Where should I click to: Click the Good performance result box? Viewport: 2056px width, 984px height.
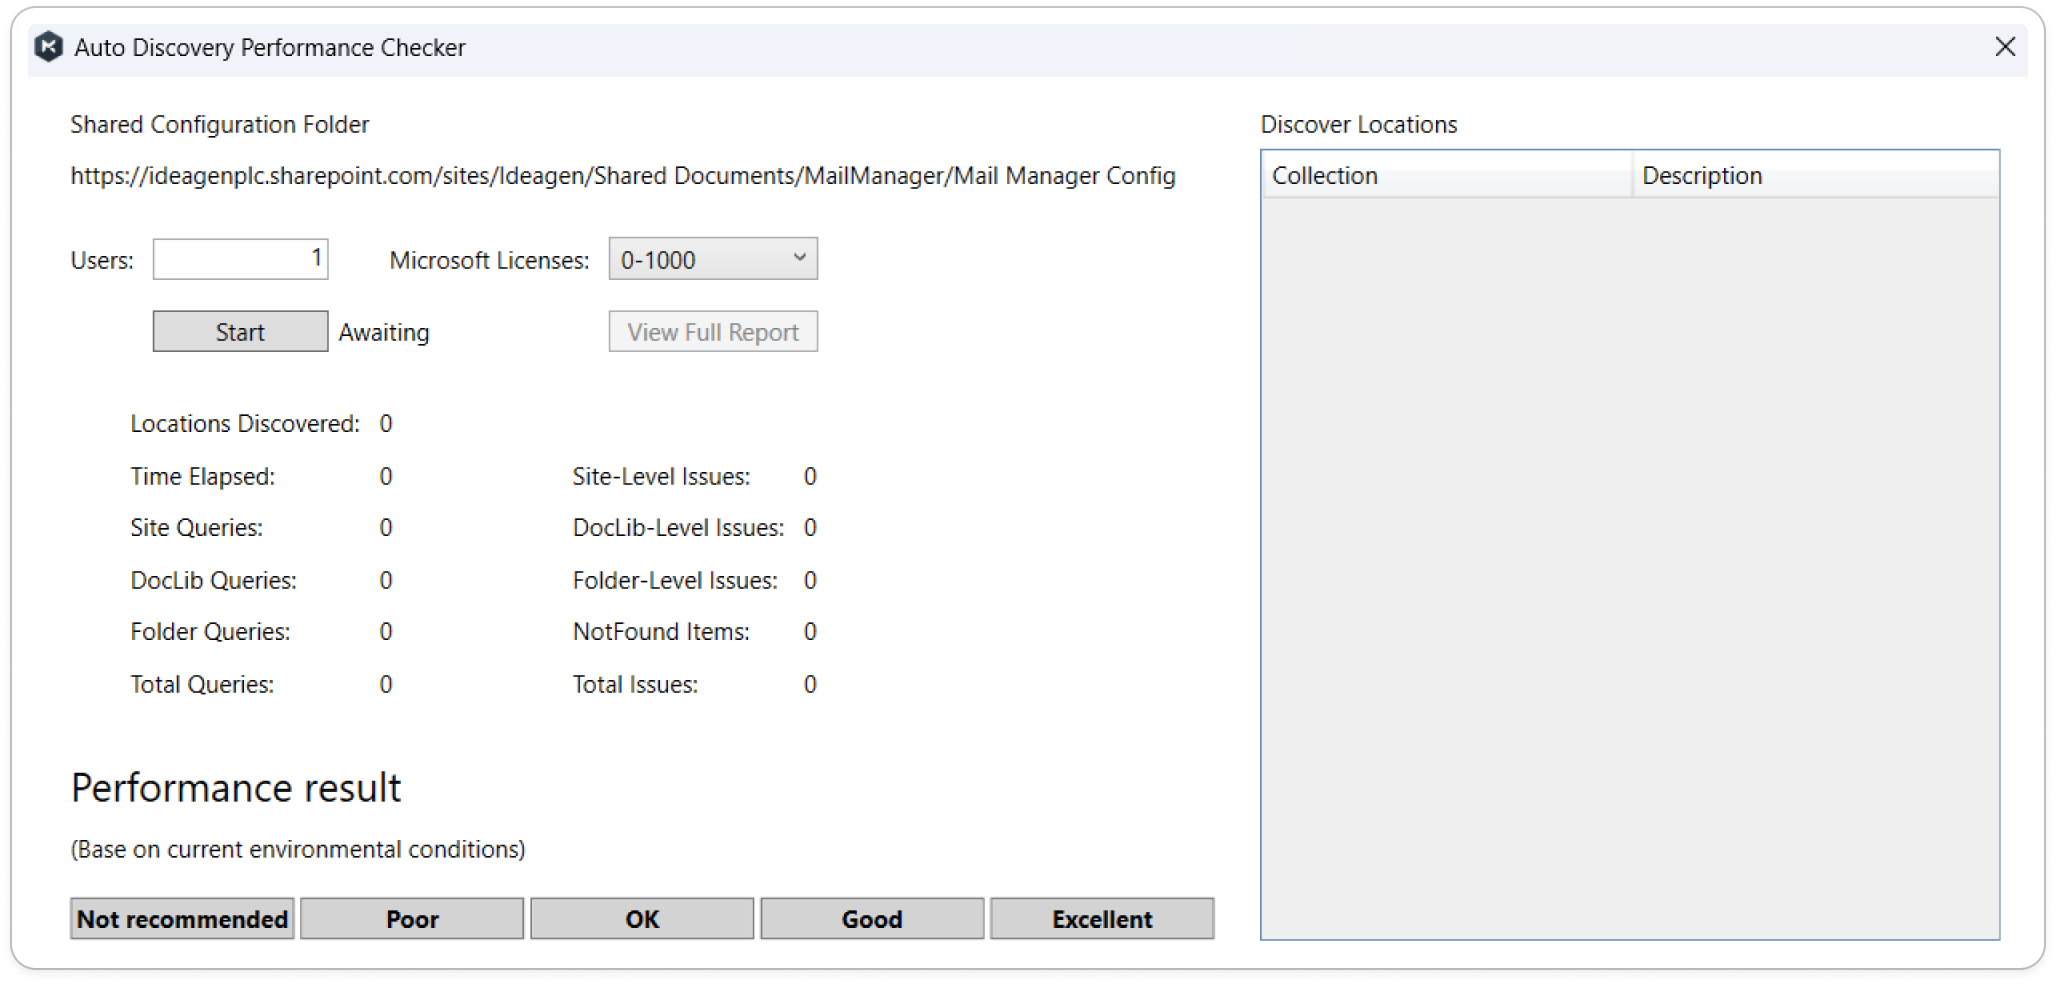872,919
